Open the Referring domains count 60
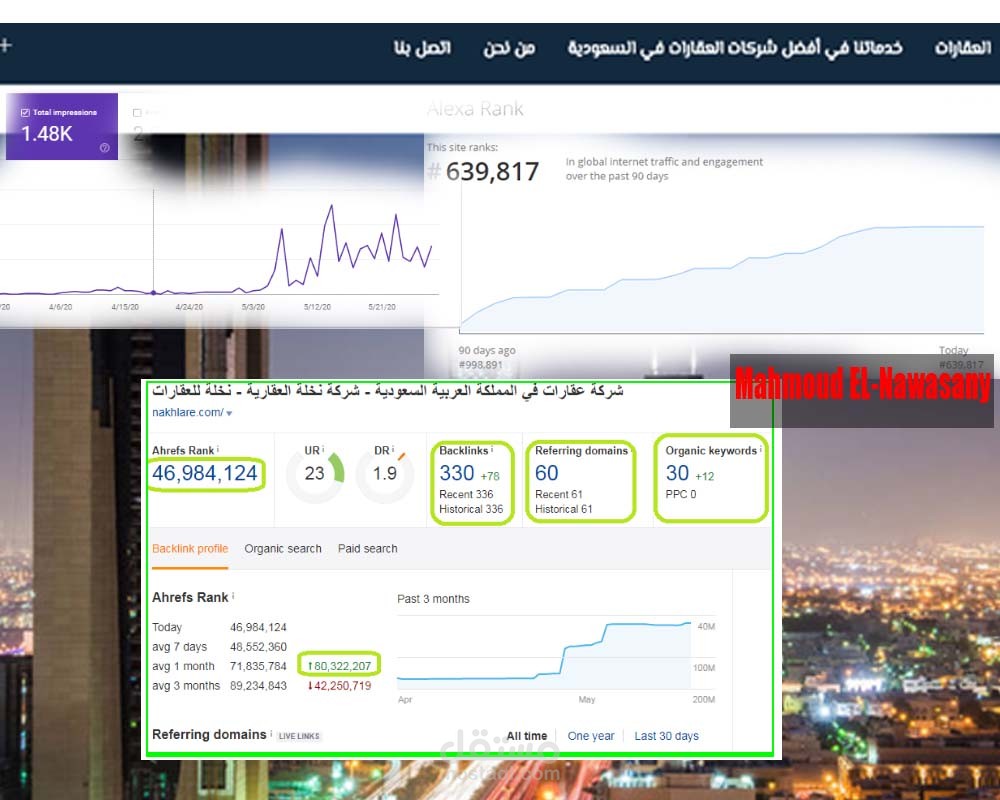This screenshot has height=800, width=1000. pyautogui.click(x=547, y=473)
